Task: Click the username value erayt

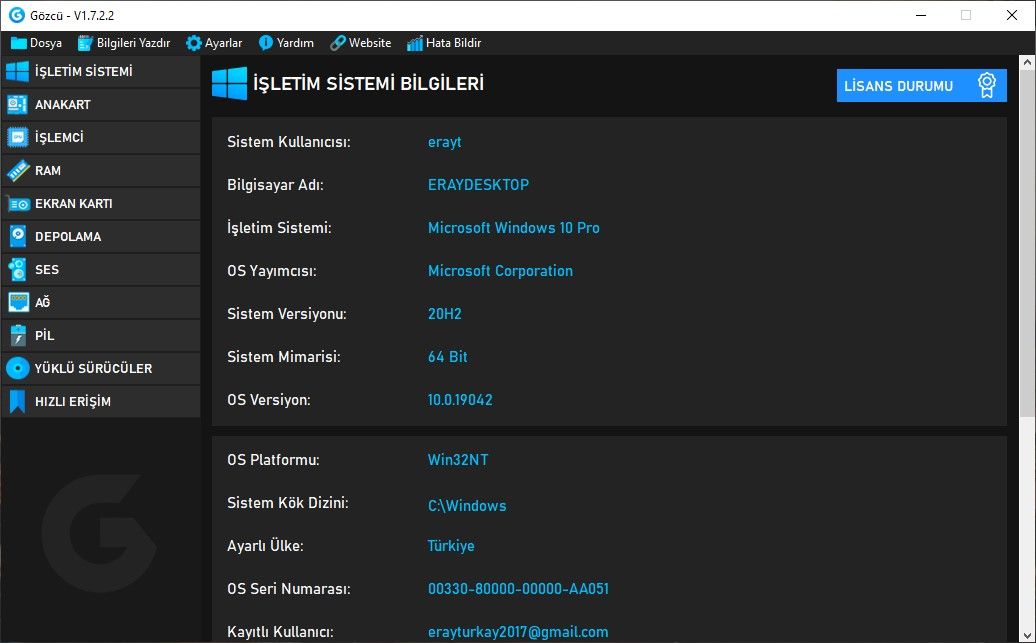Action: tap(445, 142)
